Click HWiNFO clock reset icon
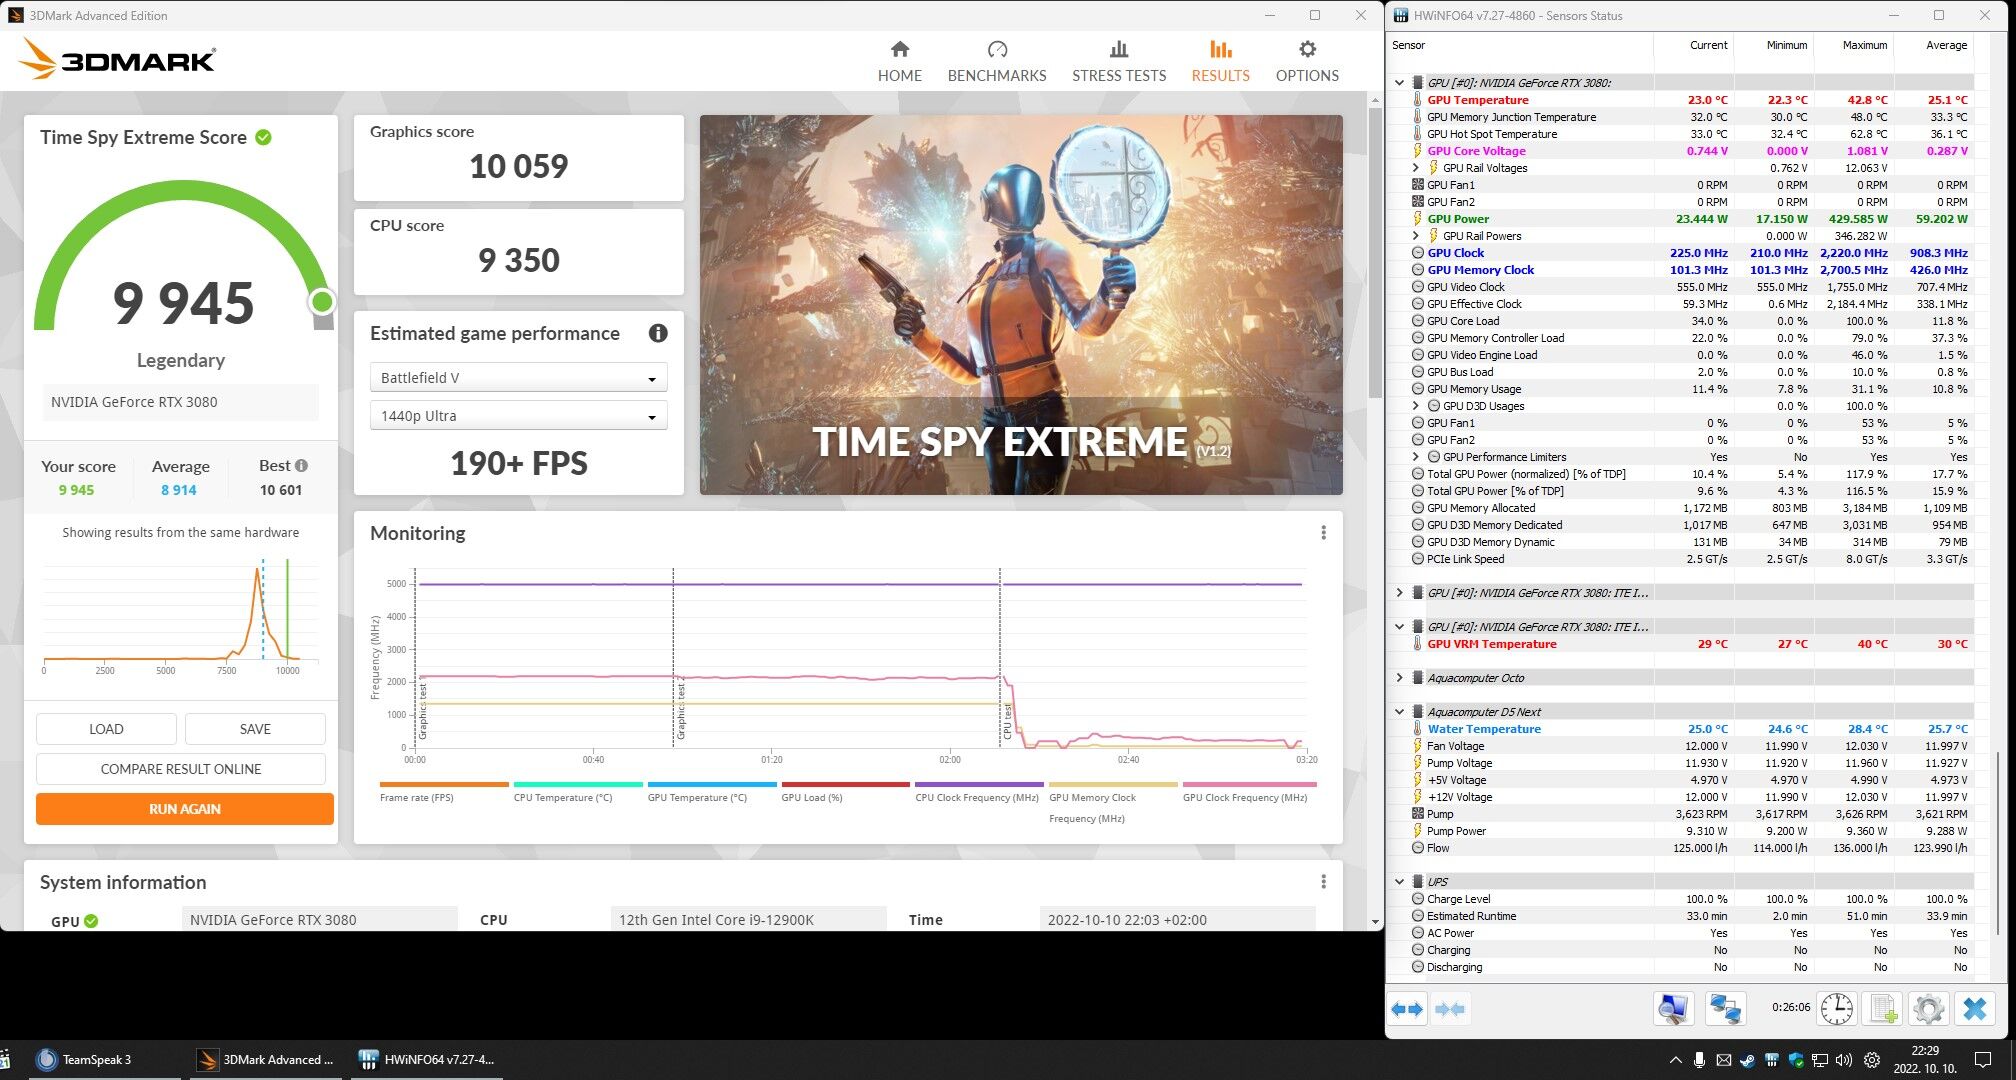2016x1080 pixels. click(x=1836, y=1009)
